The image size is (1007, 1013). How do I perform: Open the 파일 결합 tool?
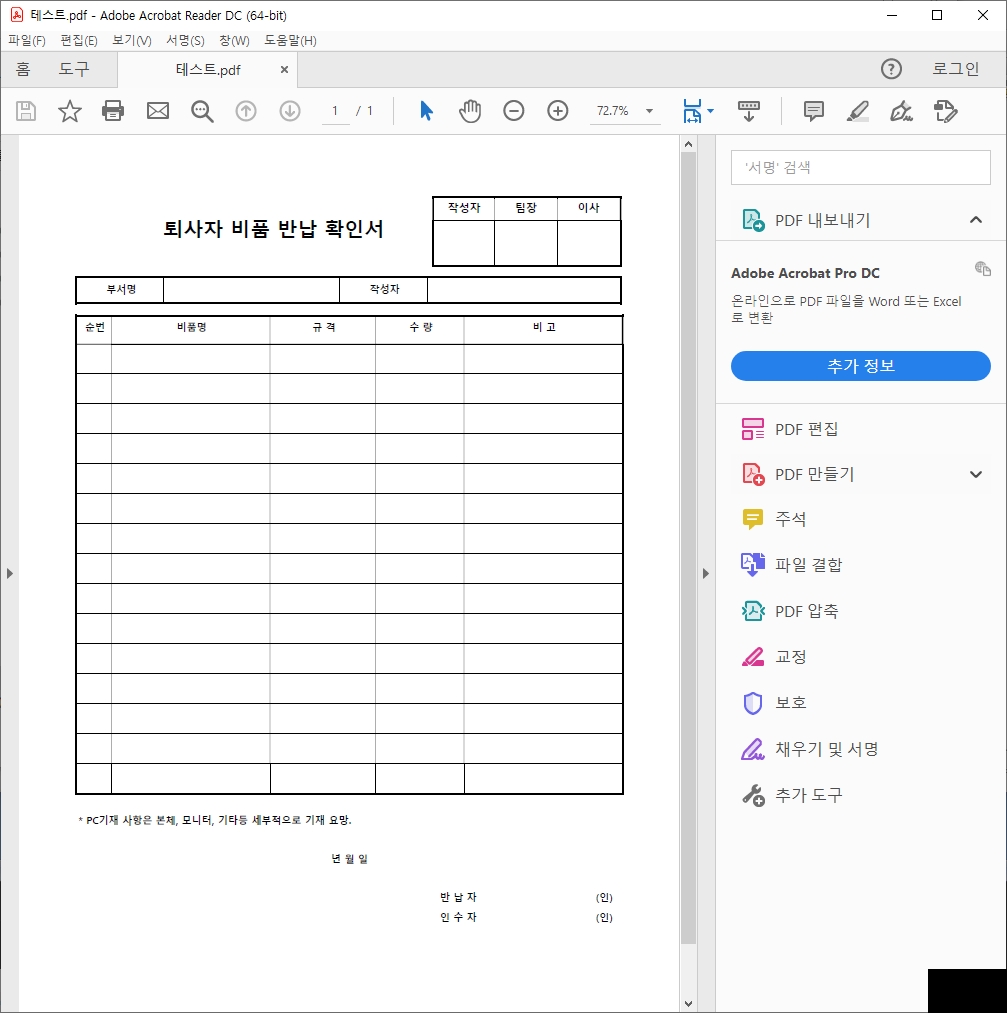[x=792, y=565]
